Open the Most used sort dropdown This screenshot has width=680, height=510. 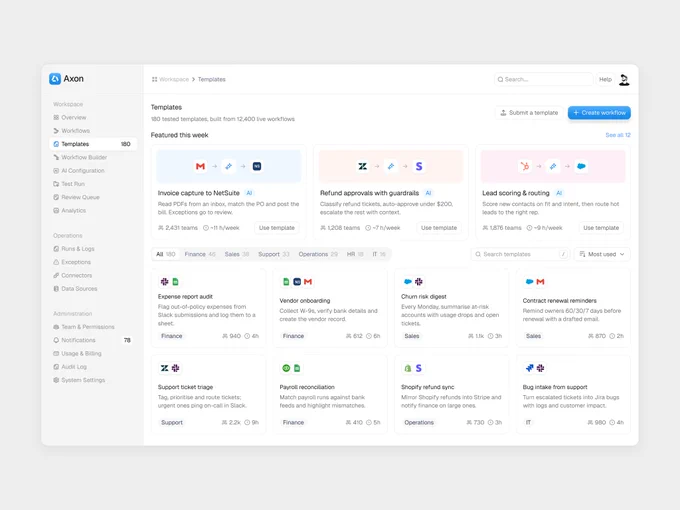click(602, 254)
